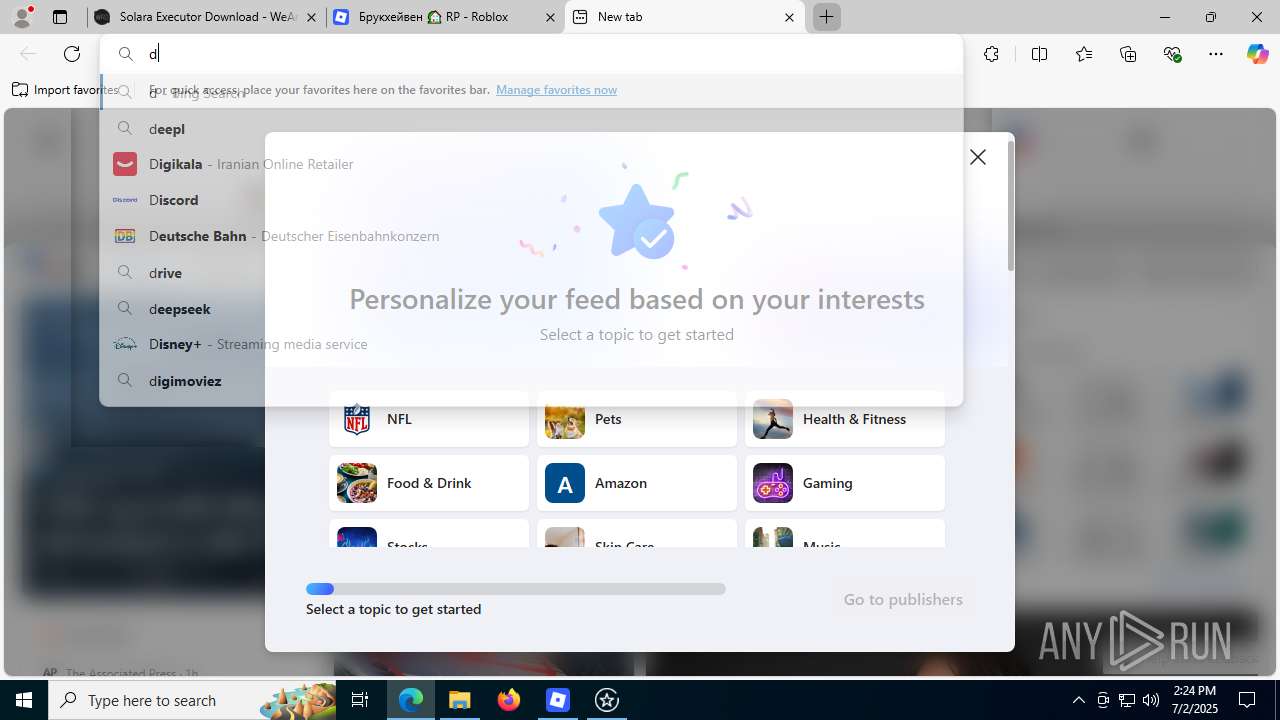Open the notifications center icon
1280x720 pixels.
pos(1248,700)
